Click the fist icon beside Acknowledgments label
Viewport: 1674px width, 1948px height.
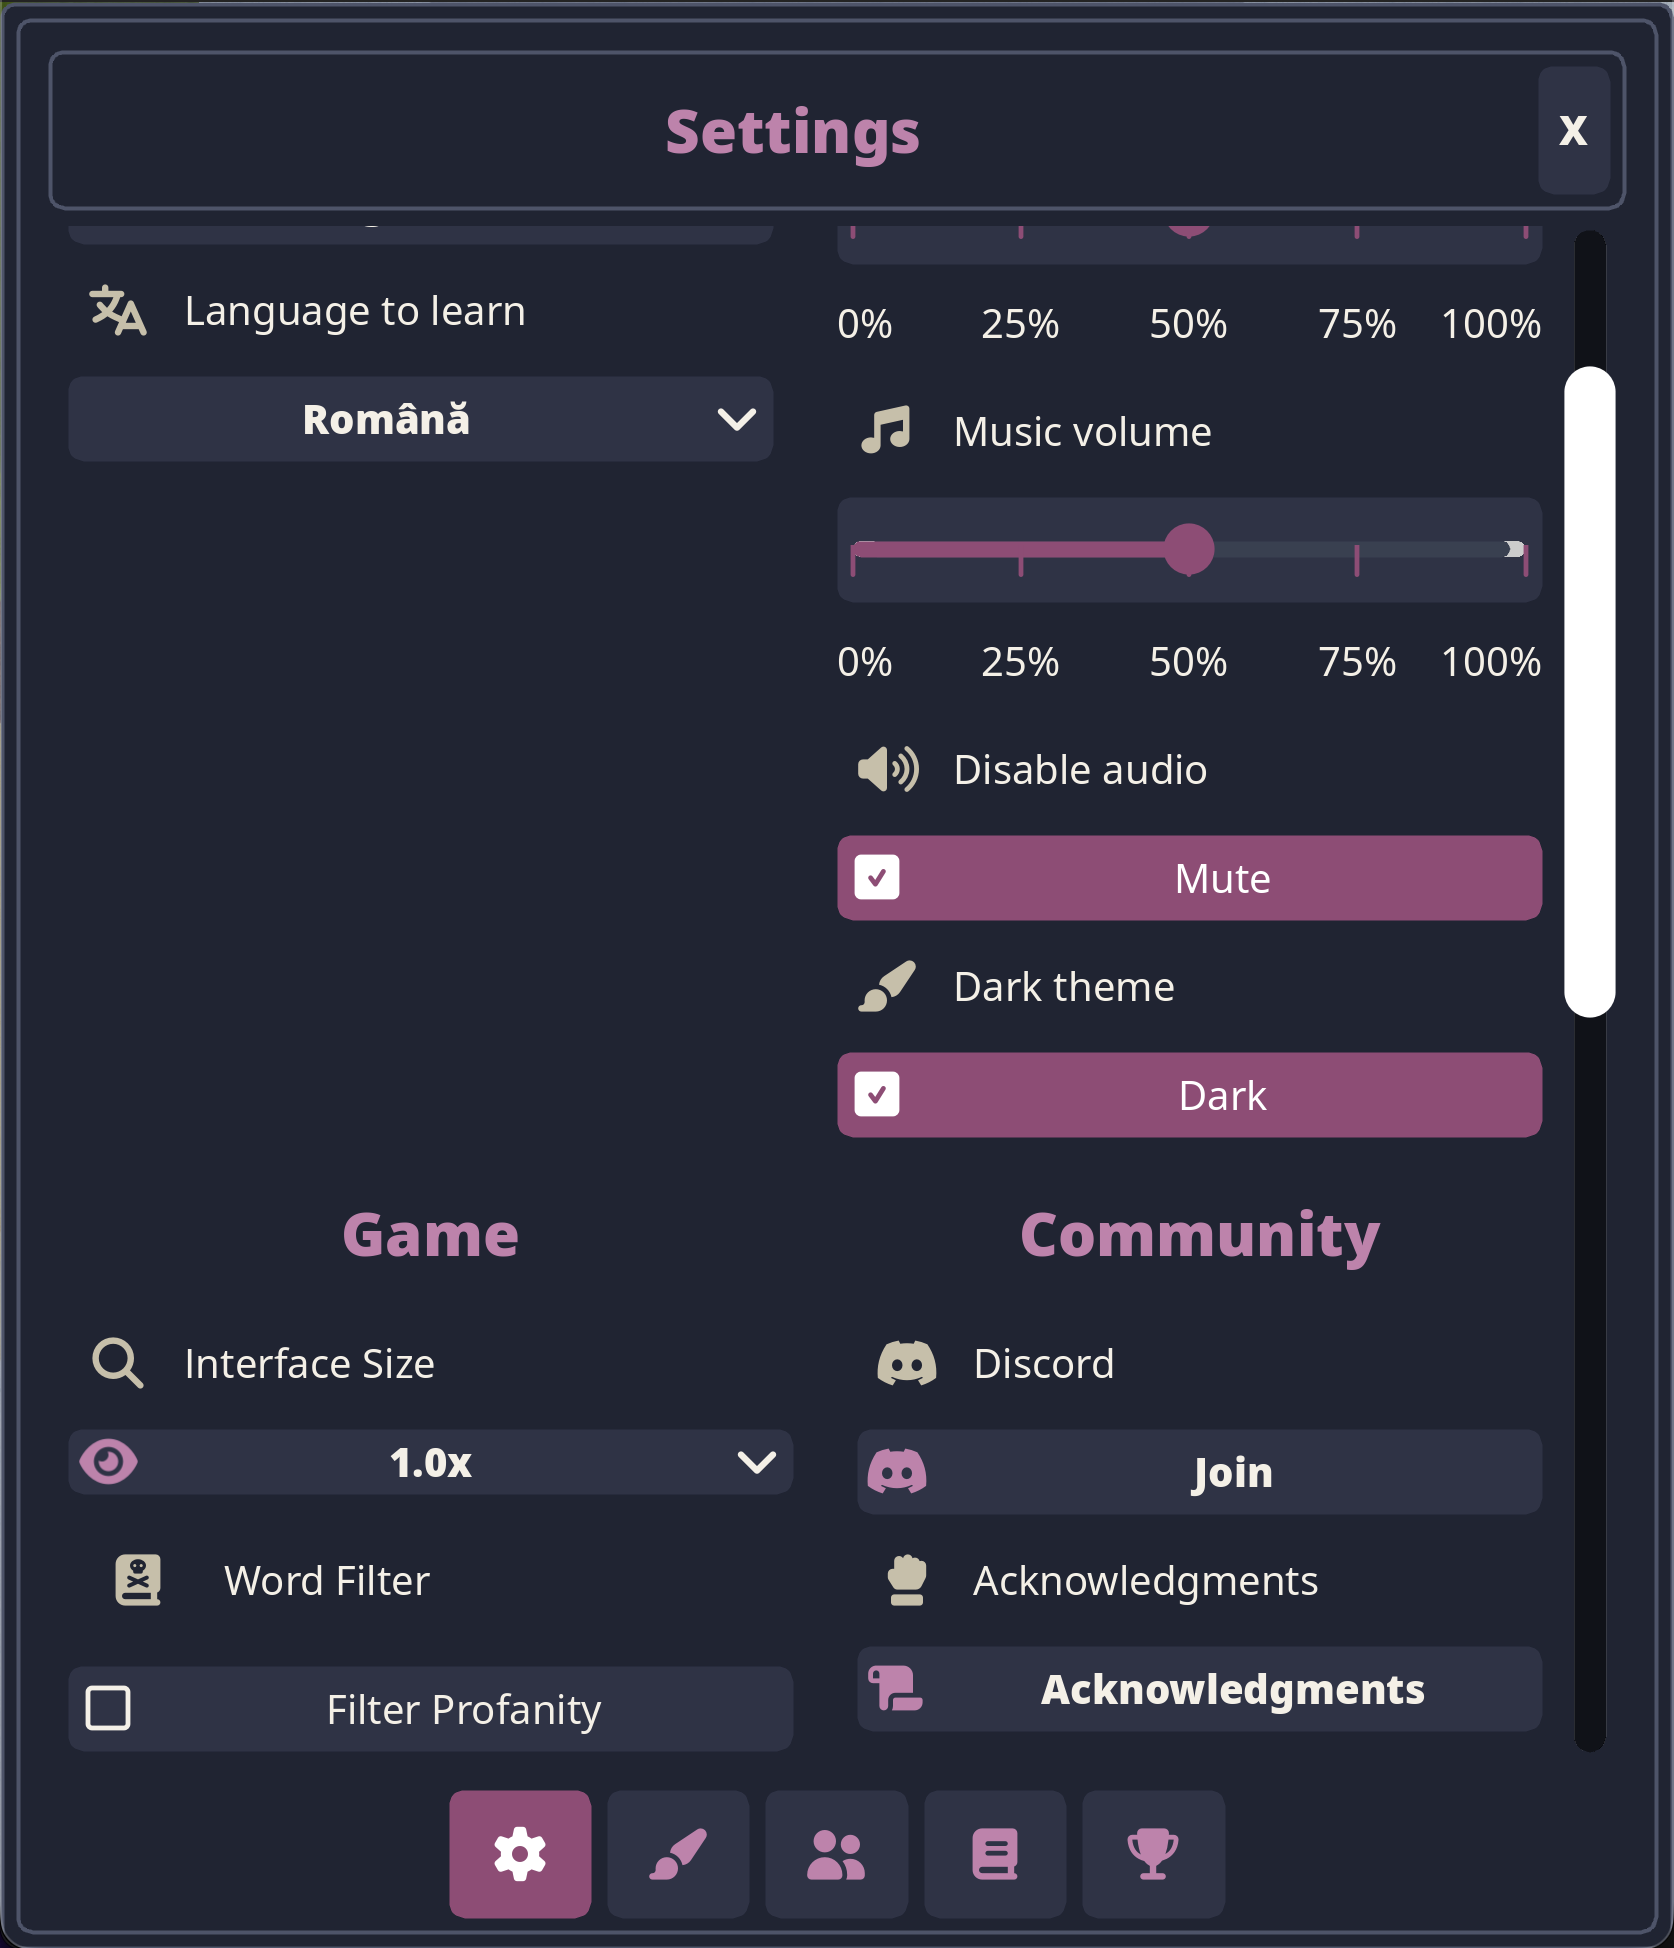click(x=906, y=1580)
